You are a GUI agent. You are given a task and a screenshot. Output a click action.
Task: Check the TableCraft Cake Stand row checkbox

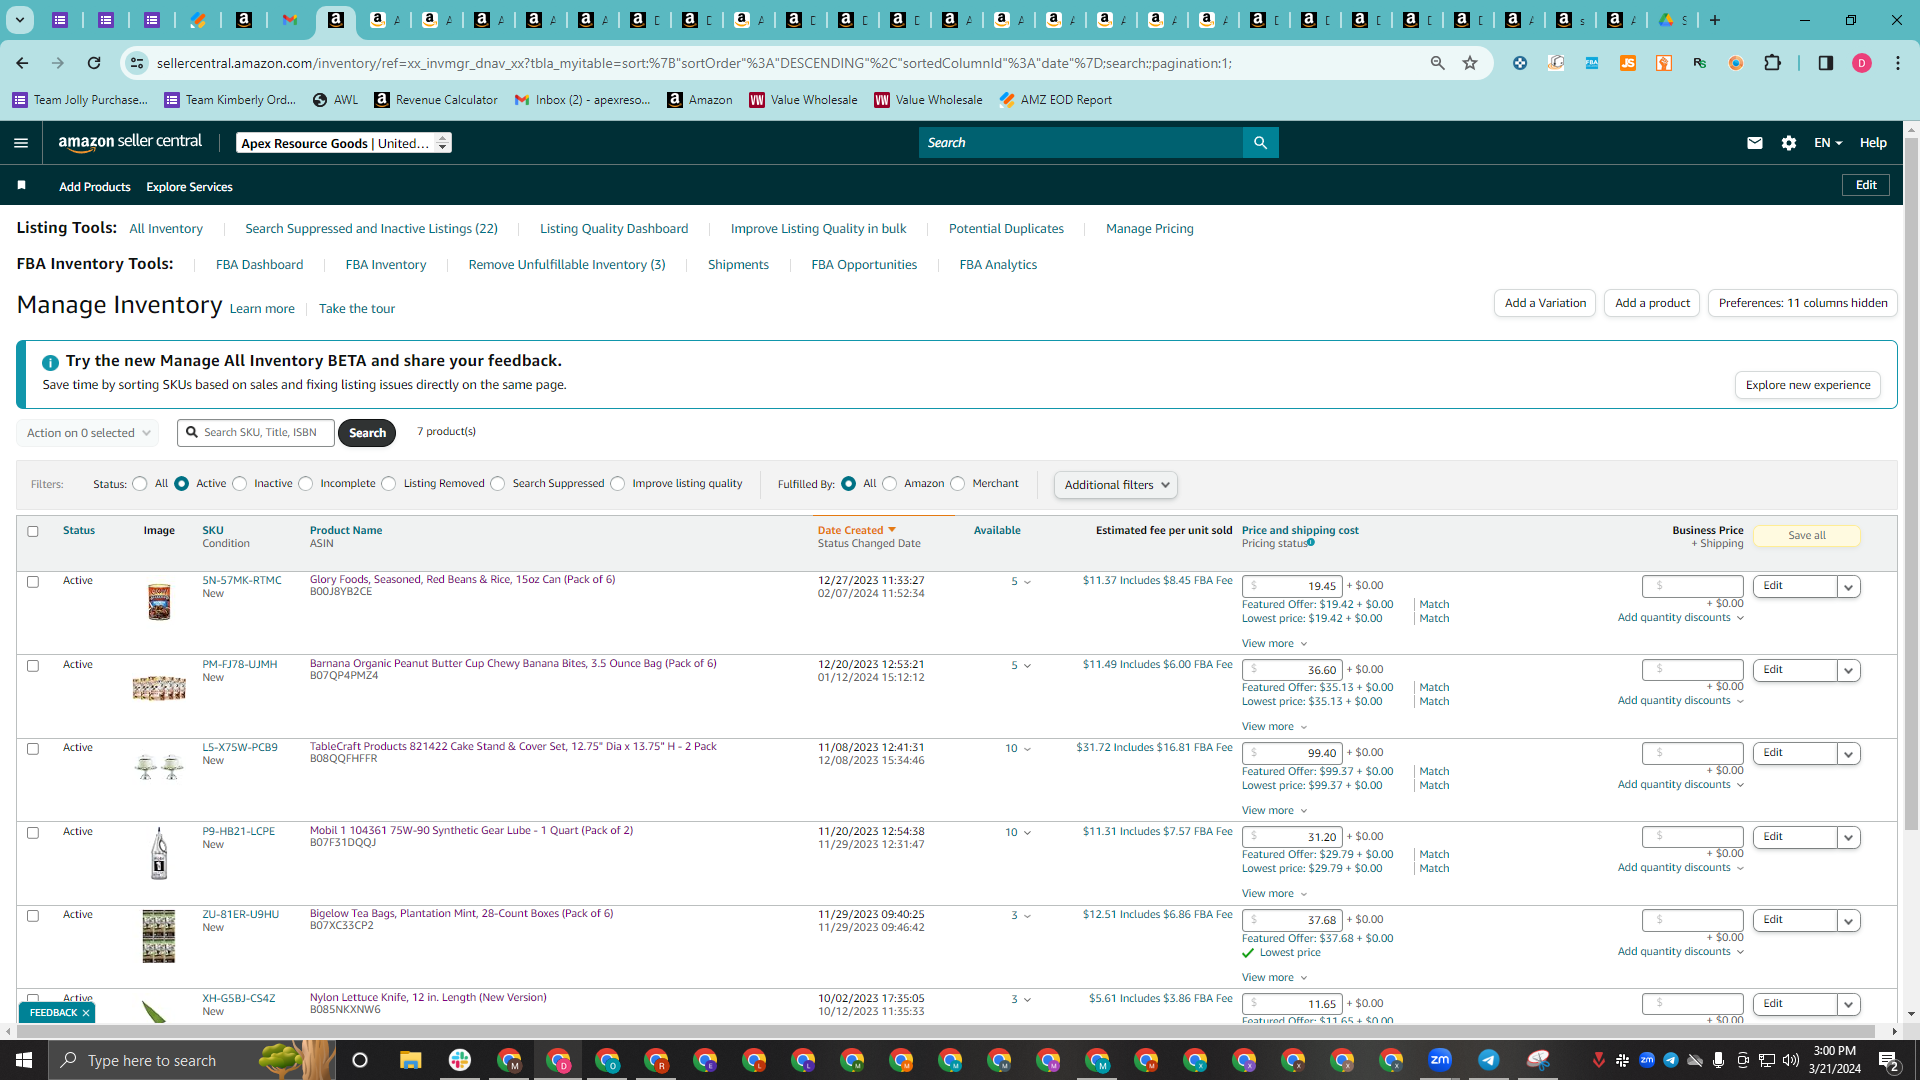pyautogui.click(x=33, y=748)
